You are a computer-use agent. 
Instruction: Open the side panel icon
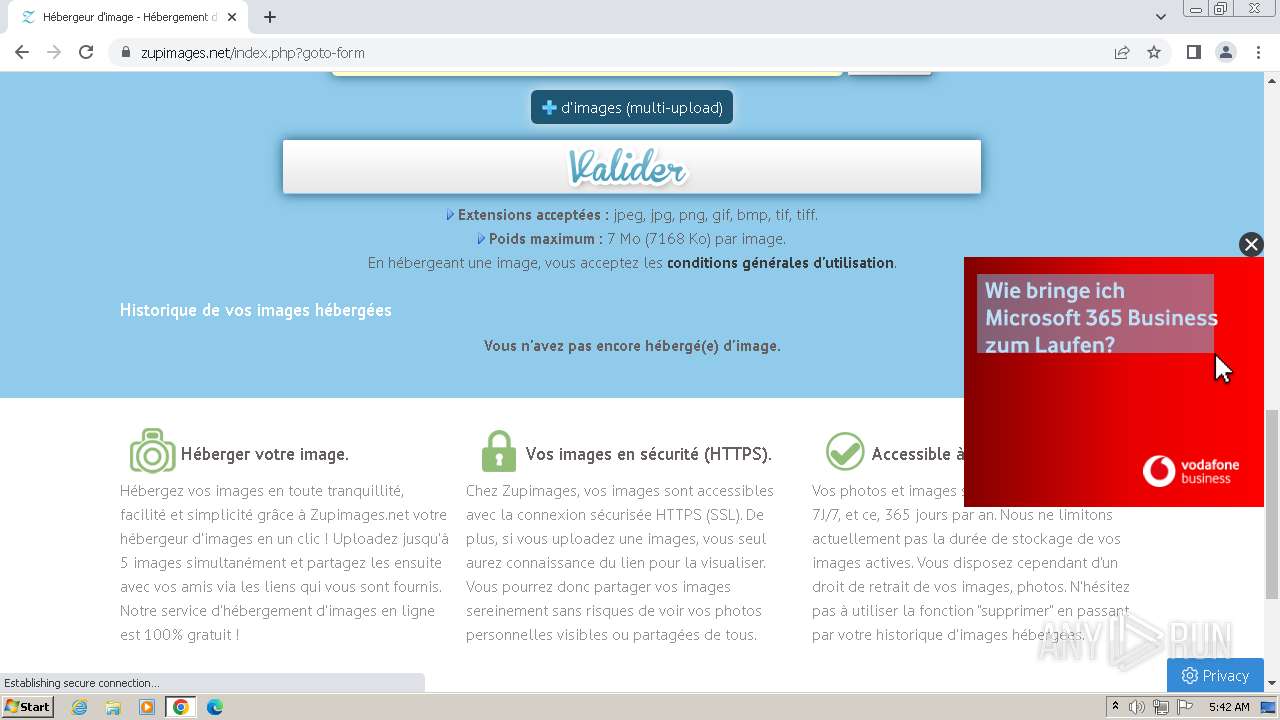click(x=1193, y=52)
